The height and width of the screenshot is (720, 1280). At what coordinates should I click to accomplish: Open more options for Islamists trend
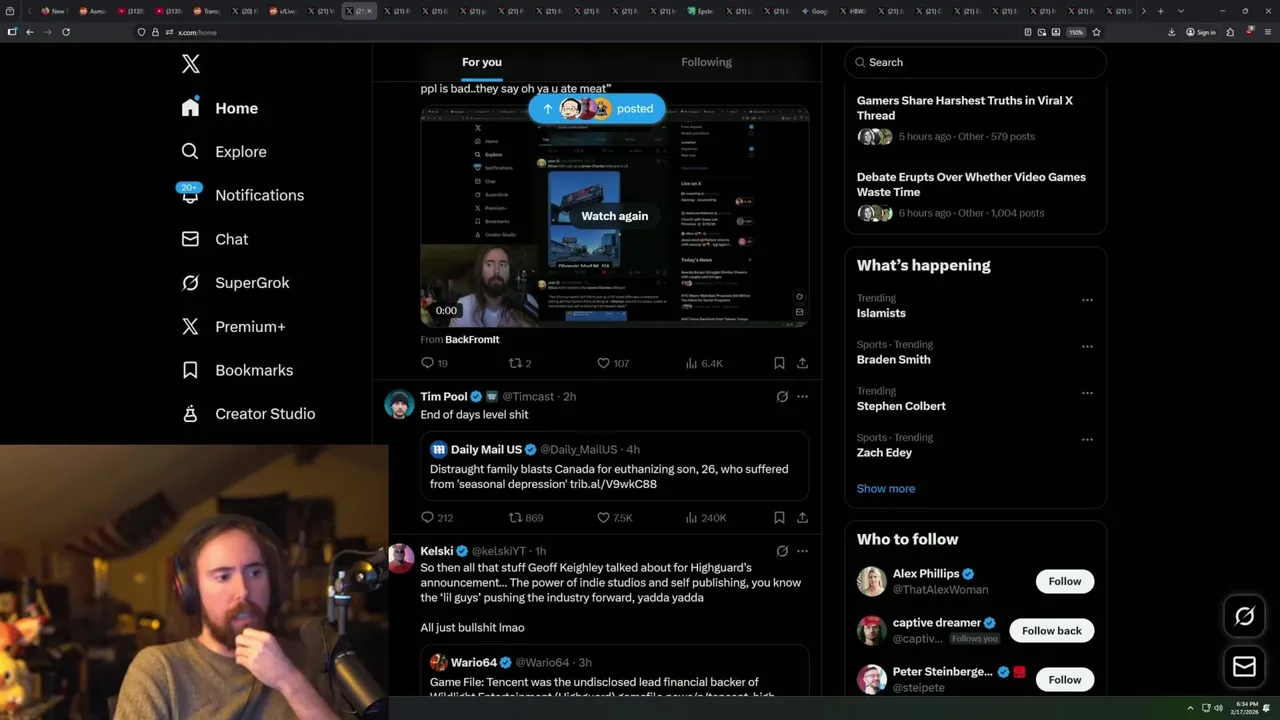point(1087,300)
